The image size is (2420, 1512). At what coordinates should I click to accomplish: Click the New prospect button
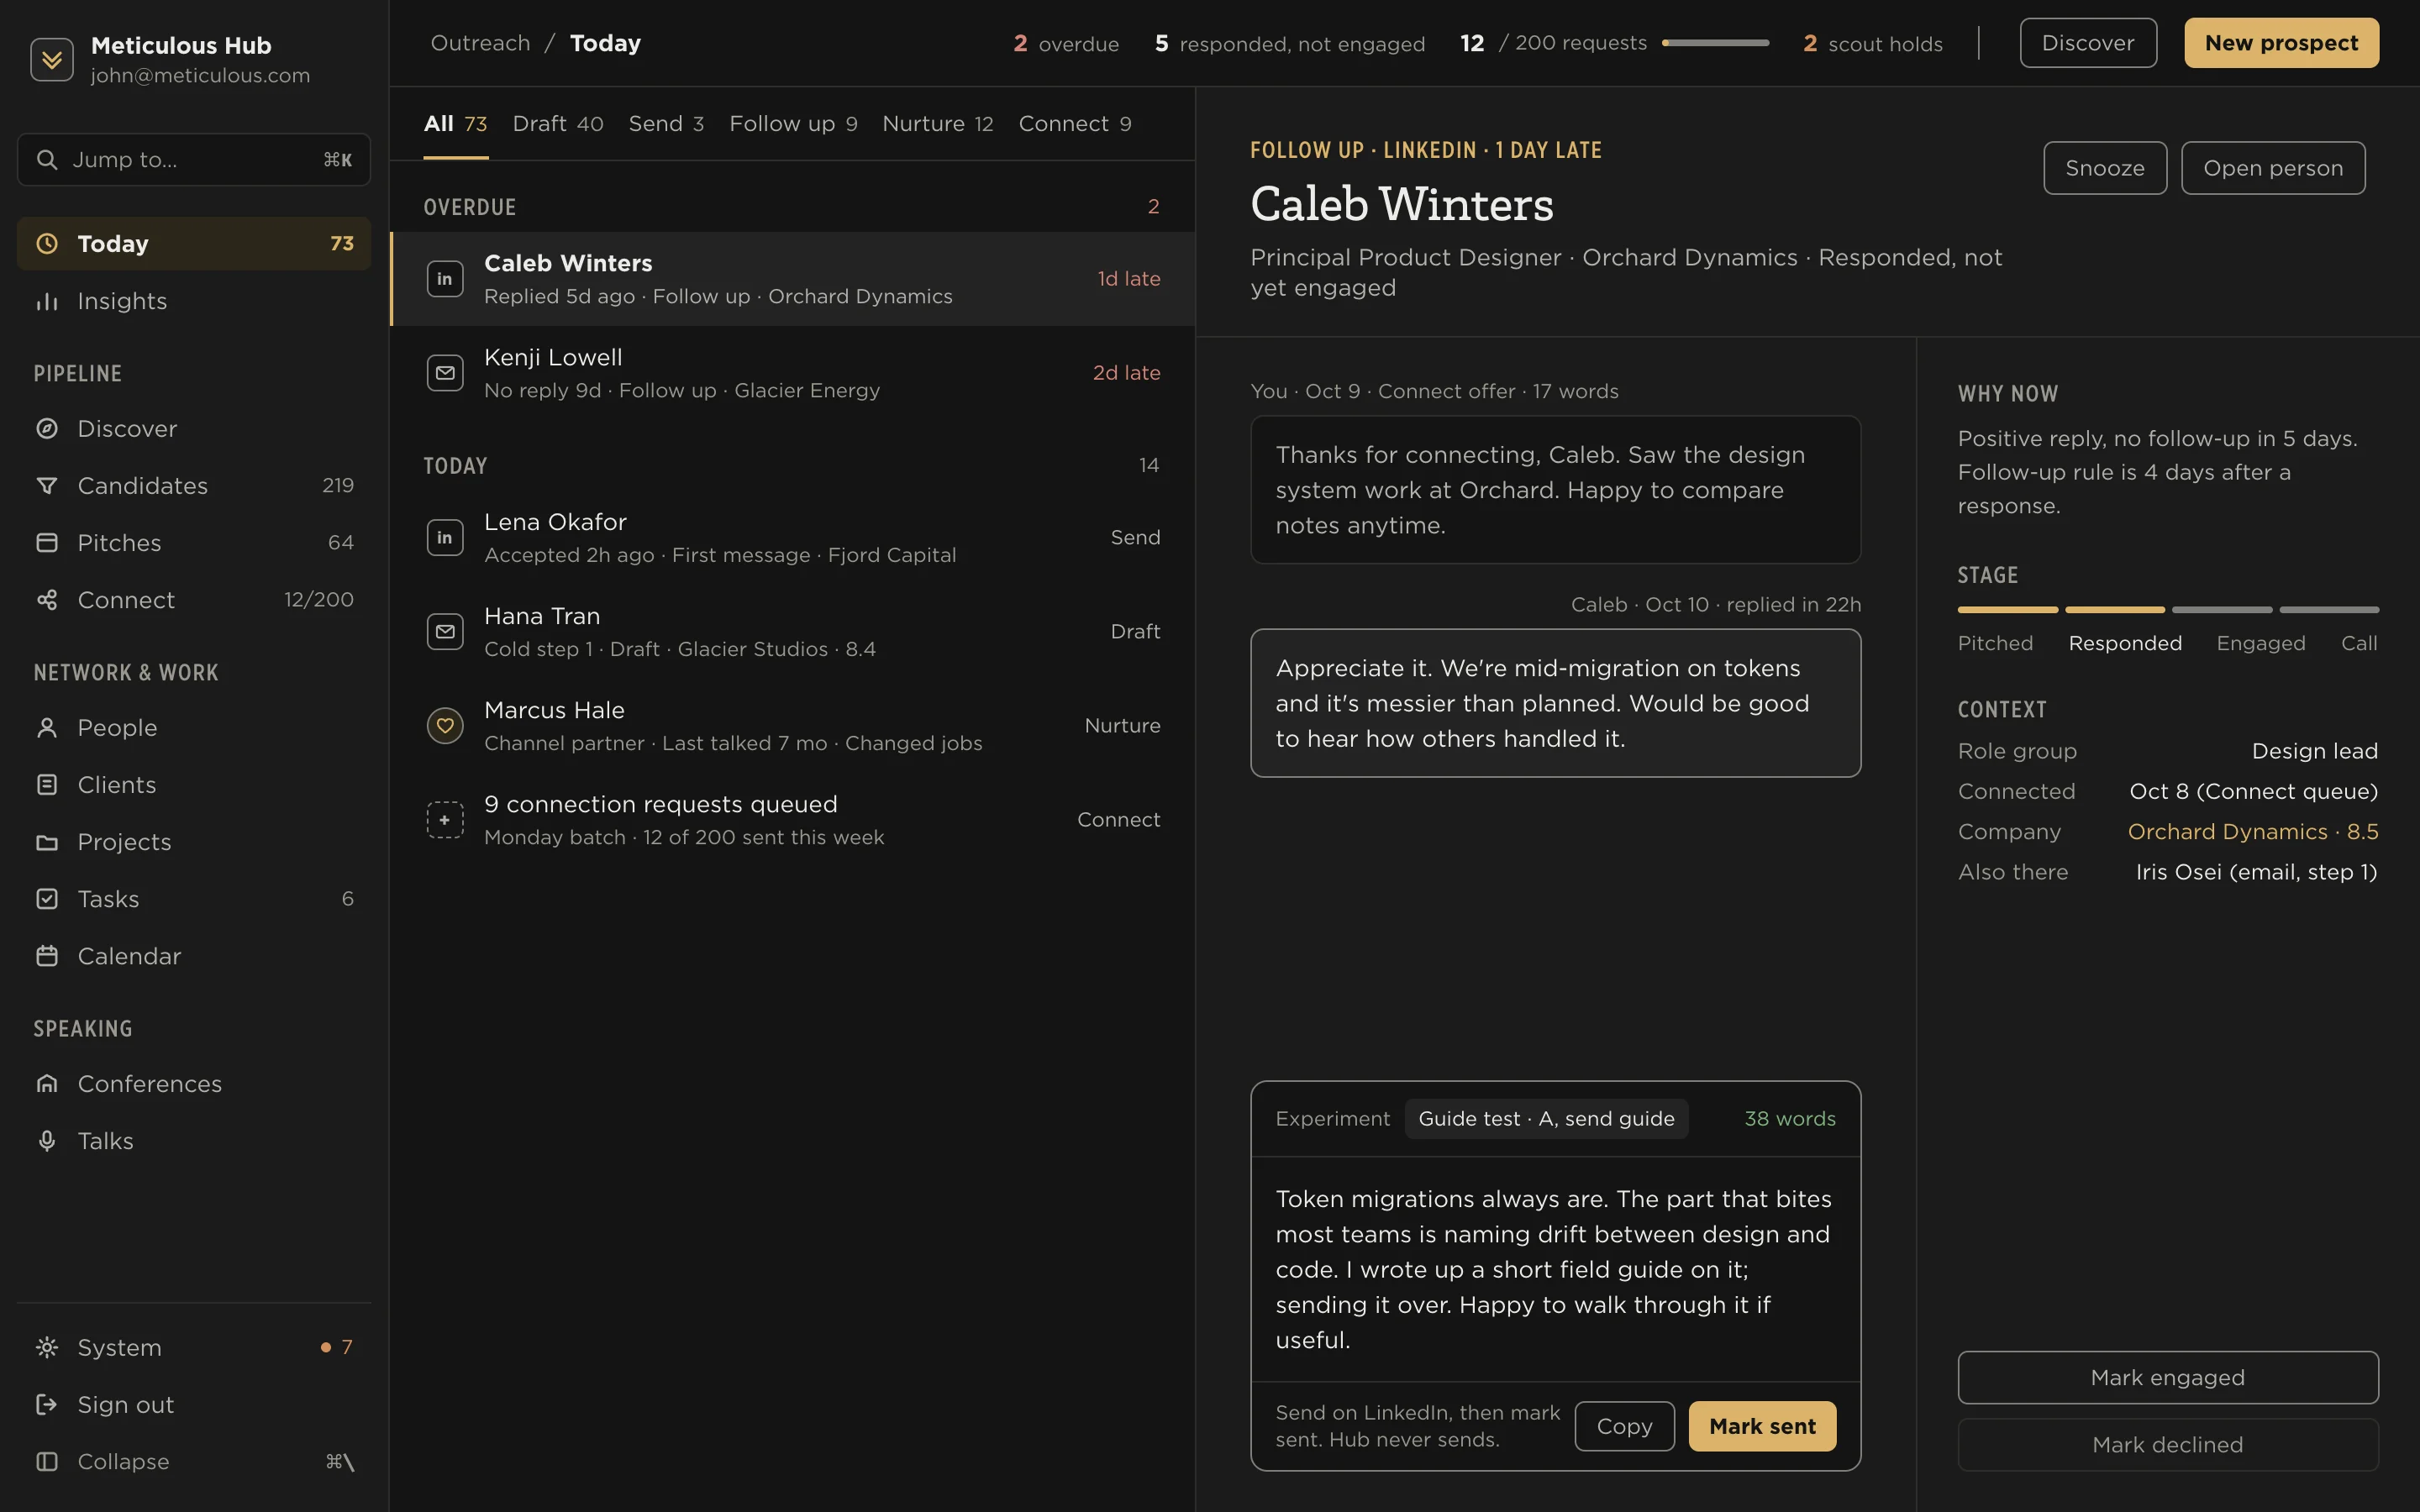tap(2281, 43)
